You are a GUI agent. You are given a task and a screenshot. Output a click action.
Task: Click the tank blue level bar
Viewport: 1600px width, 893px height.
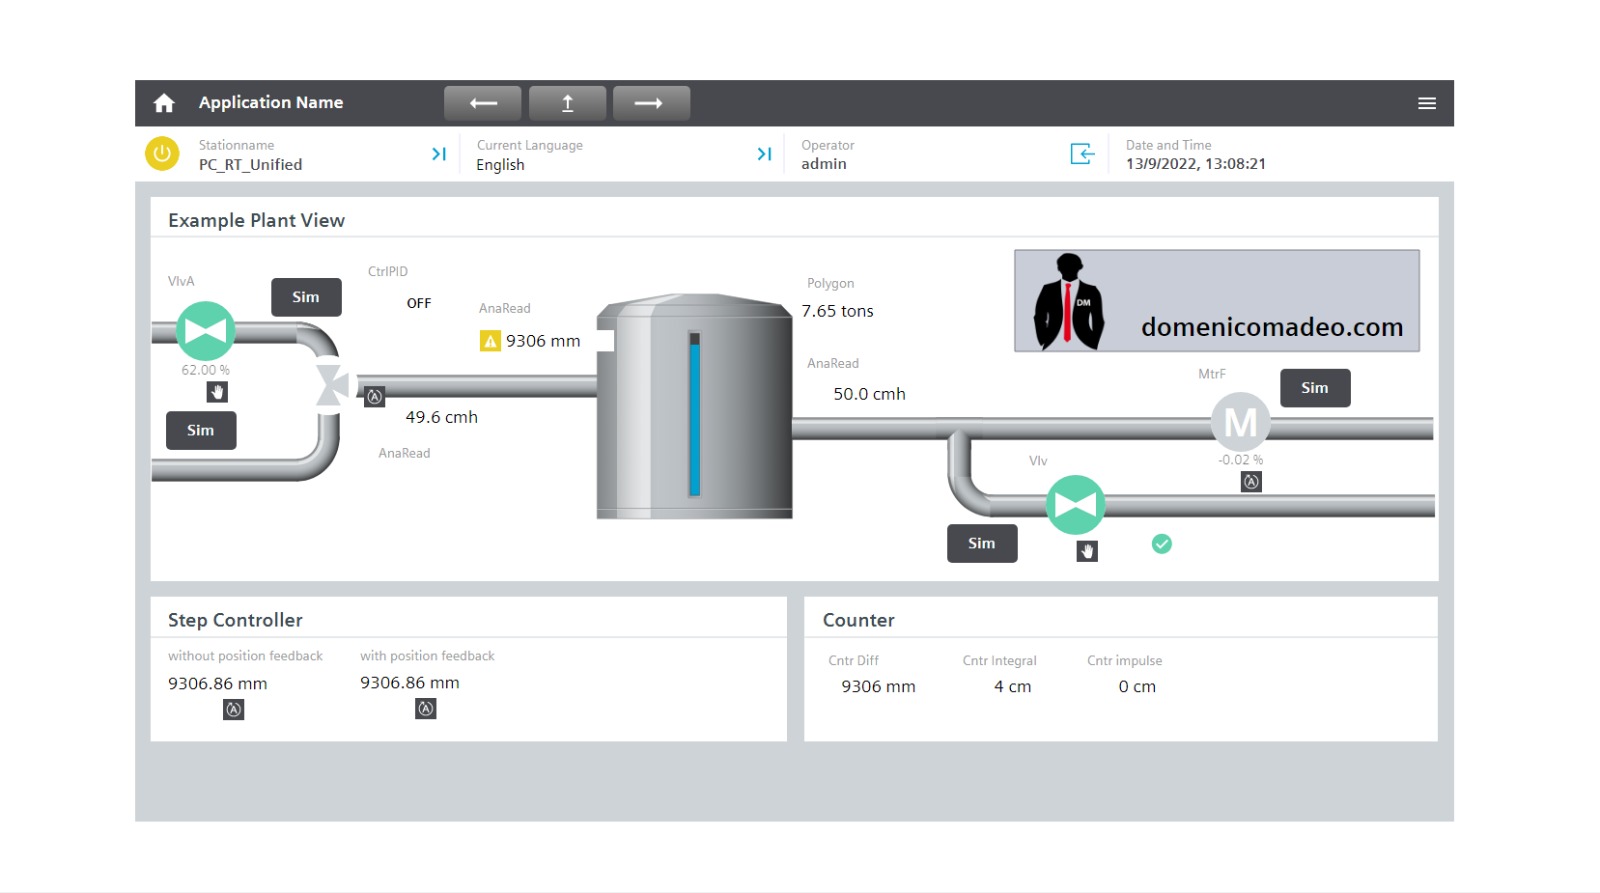694,415
